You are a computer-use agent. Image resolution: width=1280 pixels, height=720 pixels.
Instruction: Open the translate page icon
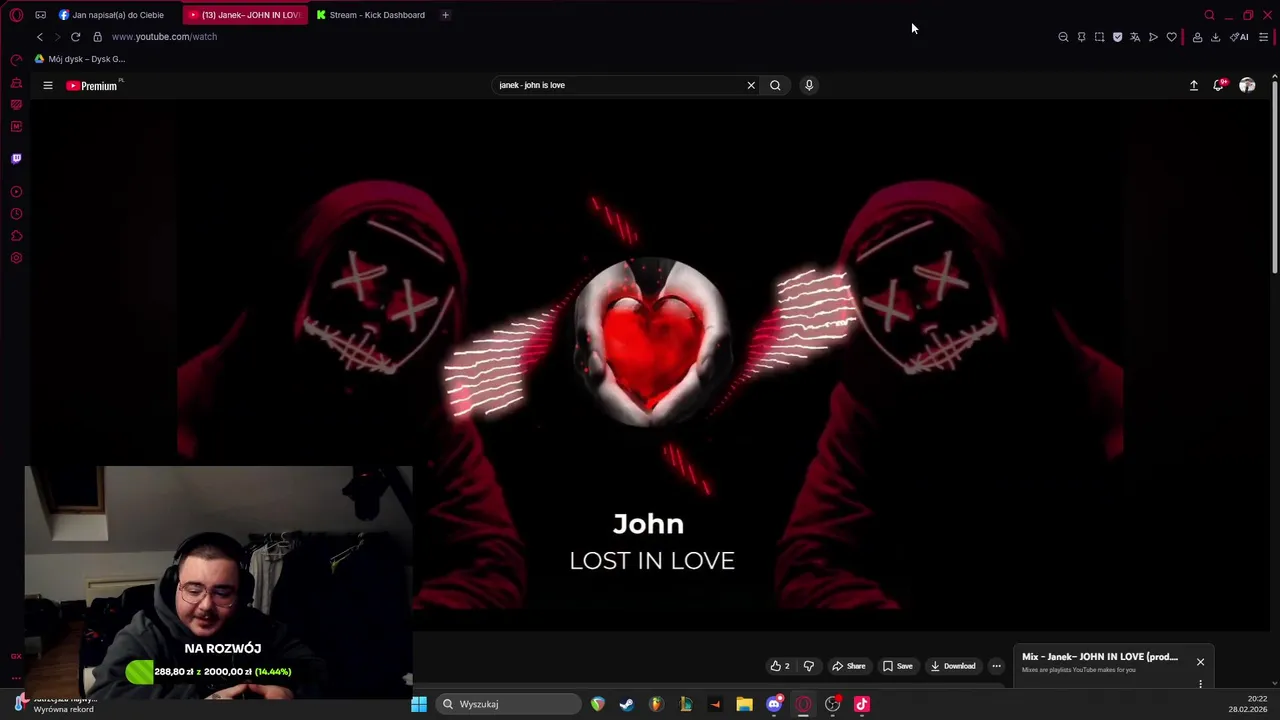[x=1135, y=37]
